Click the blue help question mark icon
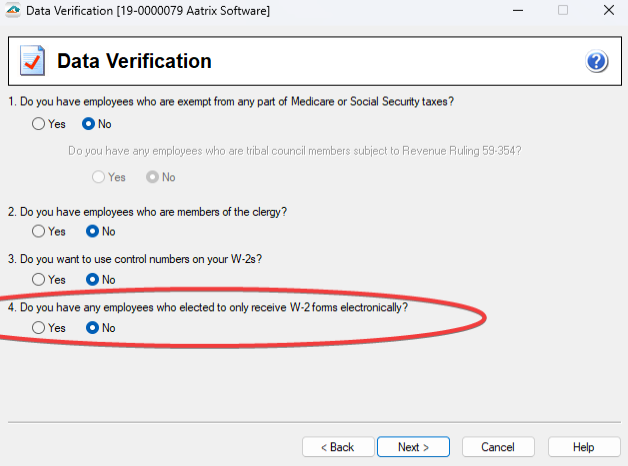The width and height of the screenshot is (628, 466). click(x=596, y=62)
